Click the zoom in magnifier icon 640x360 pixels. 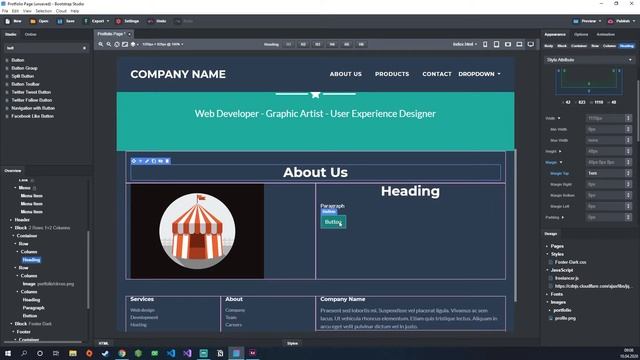coord(100,44)
